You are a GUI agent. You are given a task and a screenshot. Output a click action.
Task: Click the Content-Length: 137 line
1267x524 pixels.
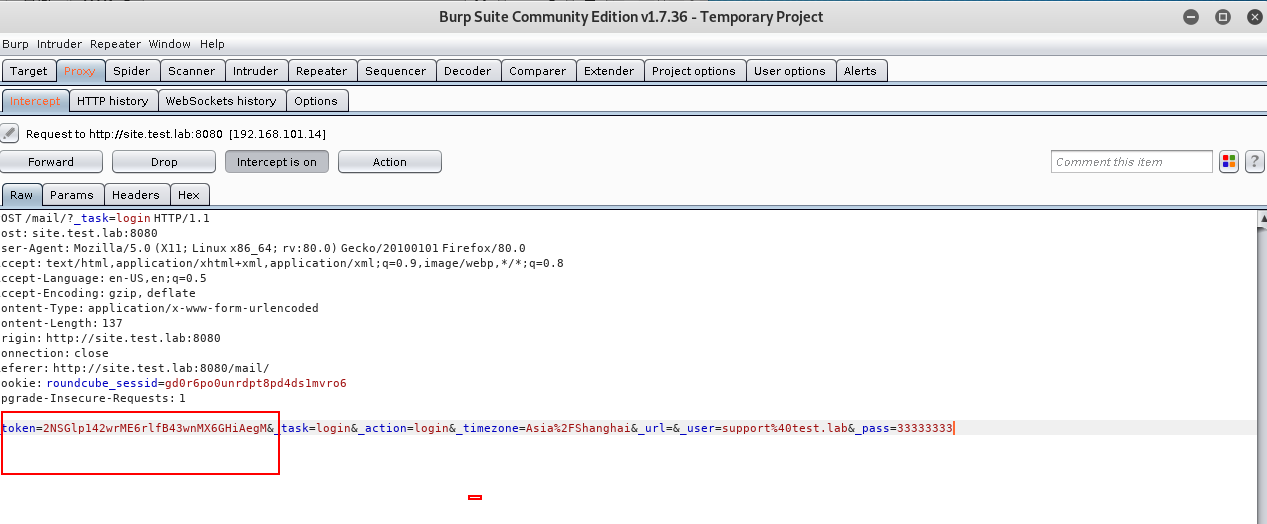click(61, 323)
